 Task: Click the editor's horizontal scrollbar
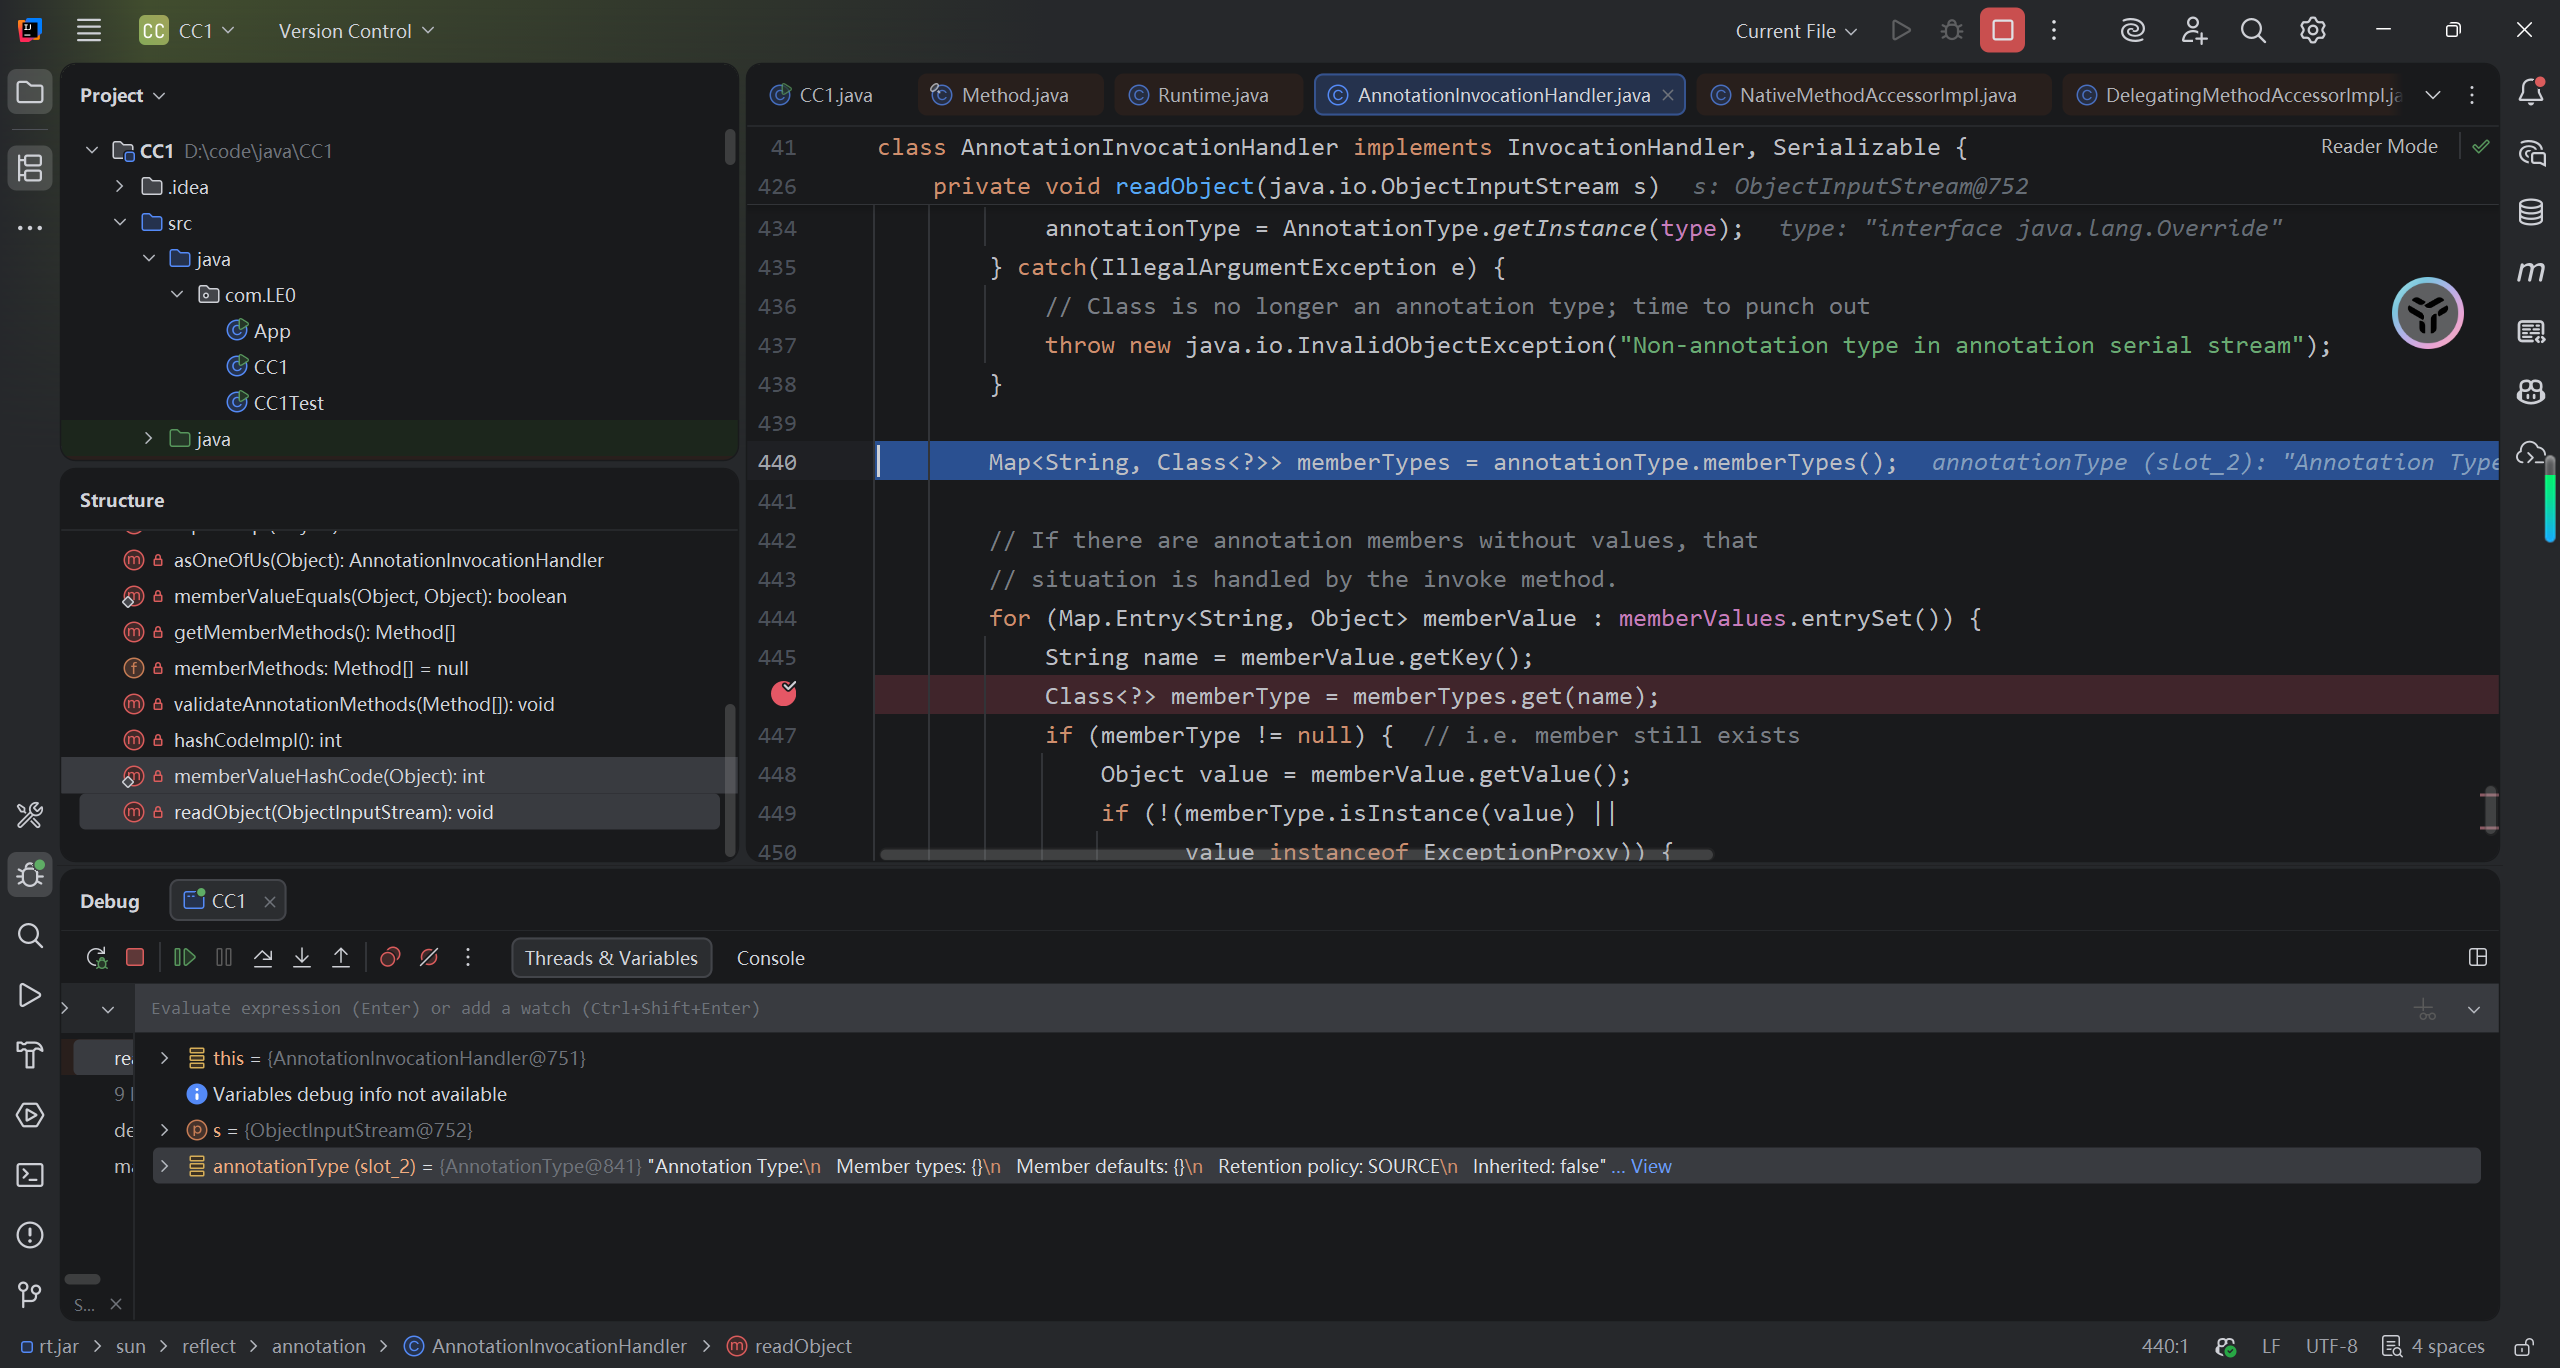pyautogui.click(x=1295, y=855)
